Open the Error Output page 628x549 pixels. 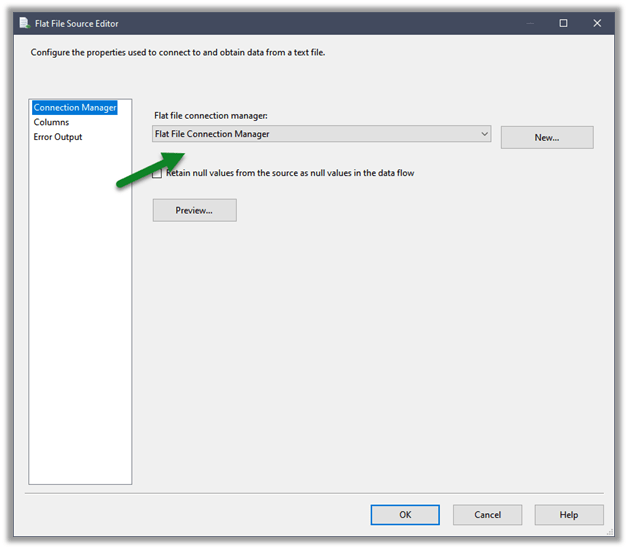pos(58,137)
